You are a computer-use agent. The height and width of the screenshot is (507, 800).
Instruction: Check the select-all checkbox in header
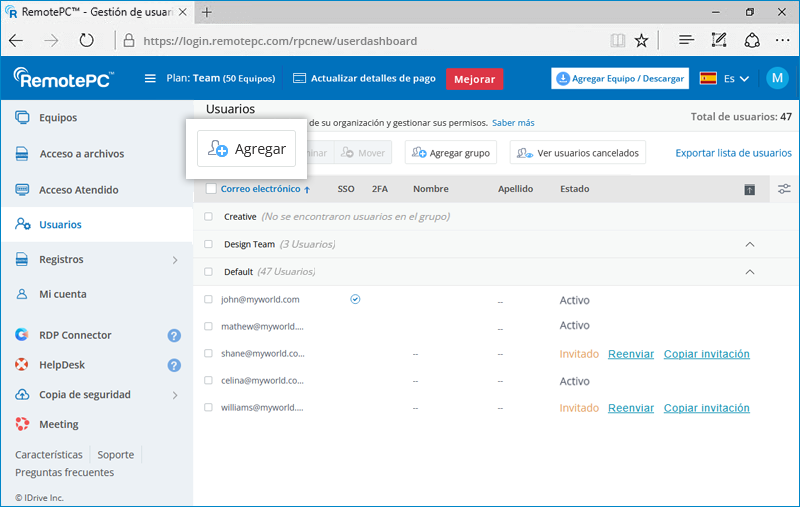[211, 189]
